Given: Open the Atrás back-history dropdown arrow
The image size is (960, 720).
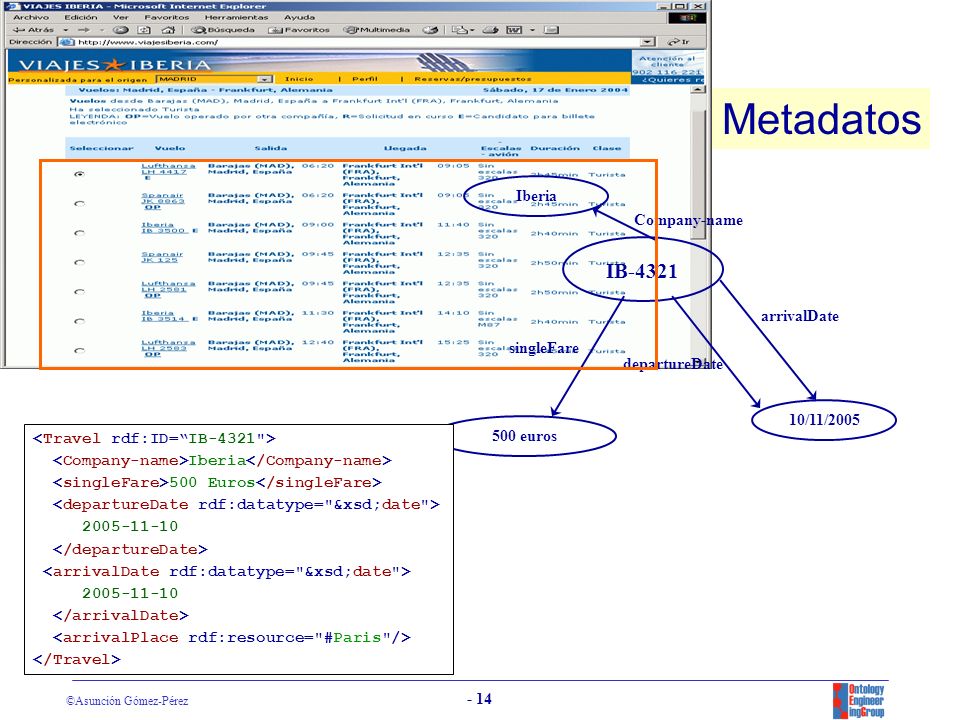Looking at the screenshot, I should (66, 29).
